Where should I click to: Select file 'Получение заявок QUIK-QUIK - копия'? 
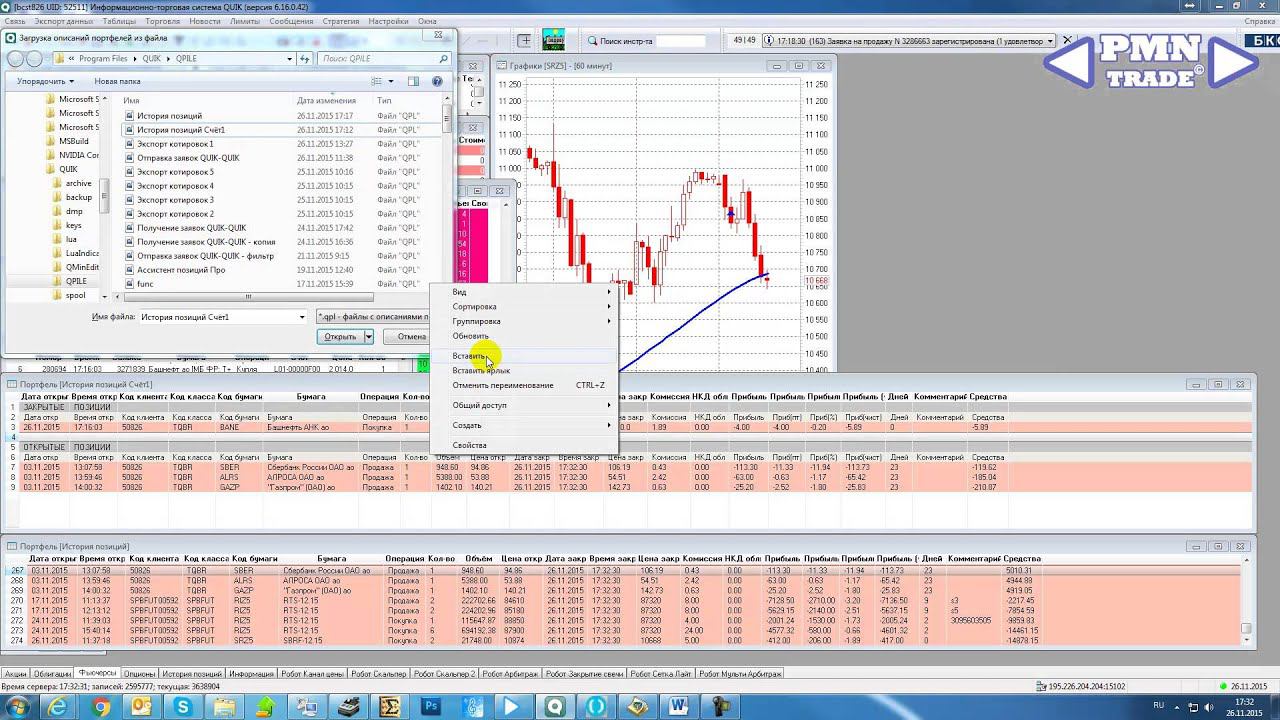206,242
